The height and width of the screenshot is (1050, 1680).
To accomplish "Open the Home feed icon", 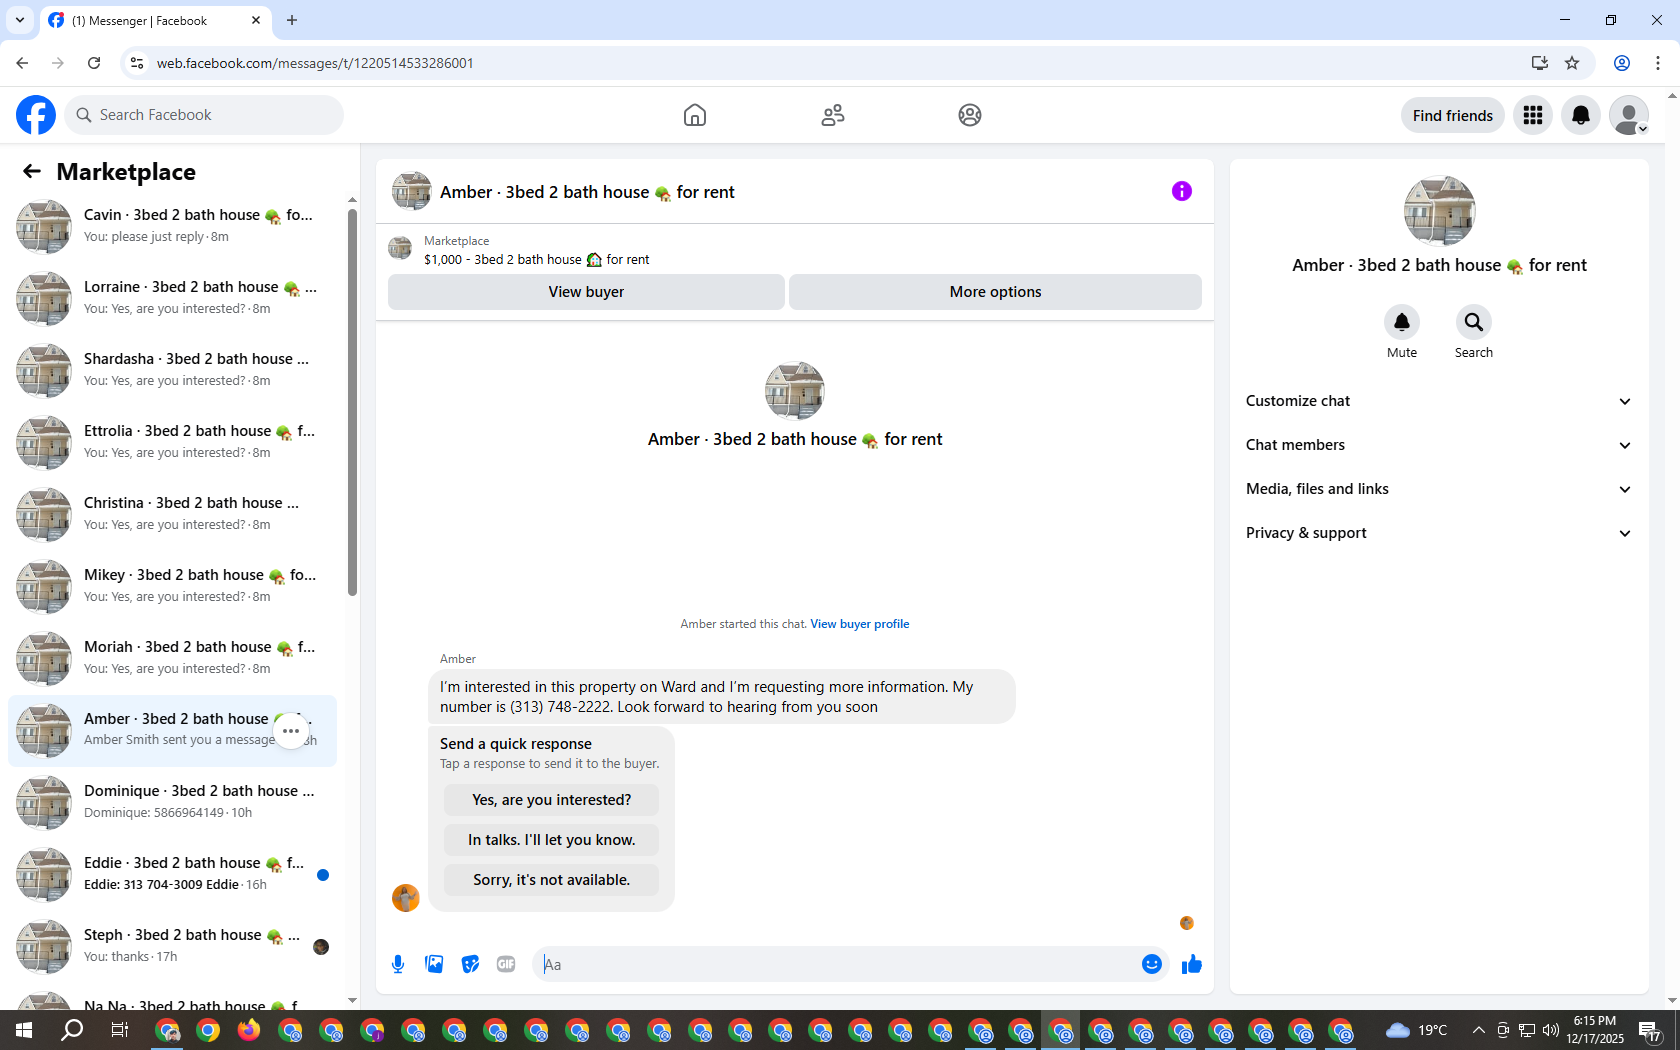I will click(x=695, y=115).
